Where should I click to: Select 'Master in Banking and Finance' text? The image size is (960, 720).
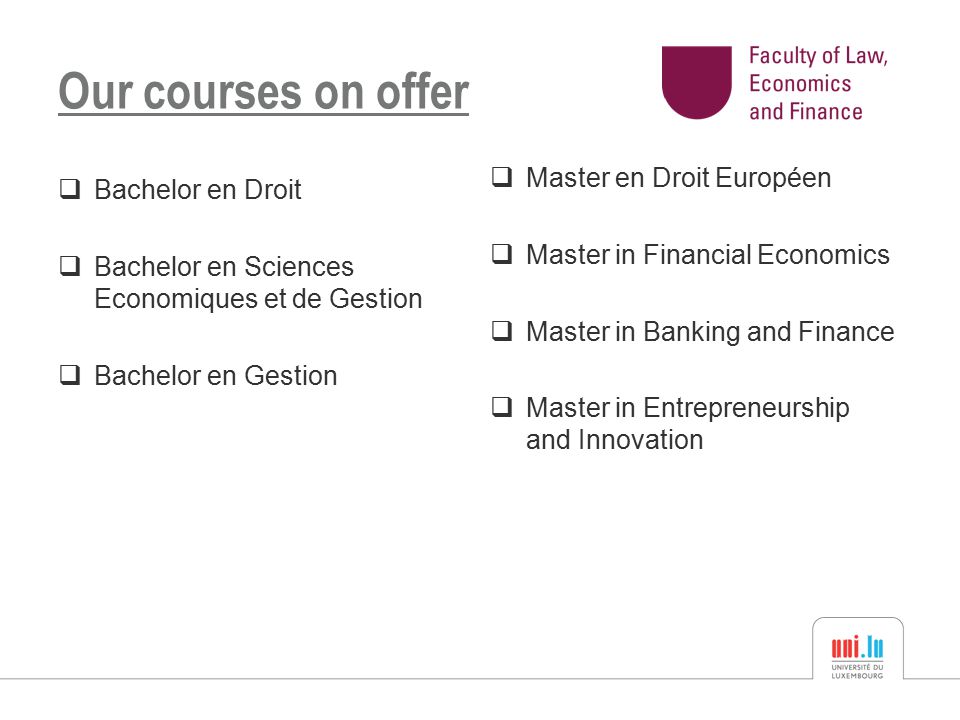pos(710,332)
